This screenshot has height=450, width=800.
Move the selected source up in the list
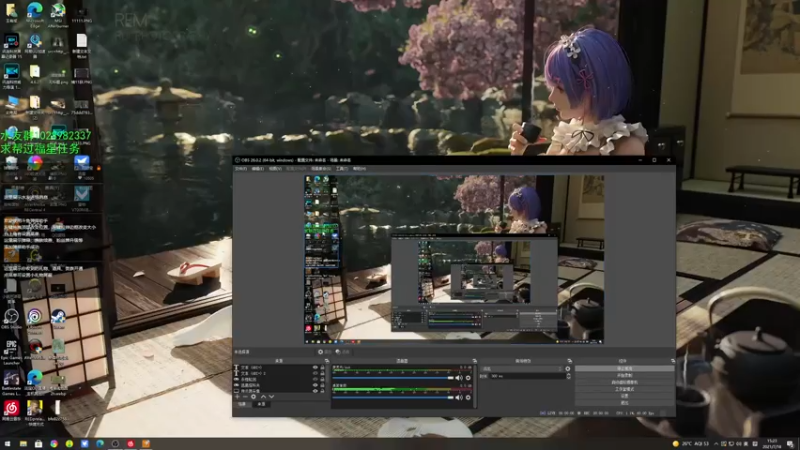point(263,397)
